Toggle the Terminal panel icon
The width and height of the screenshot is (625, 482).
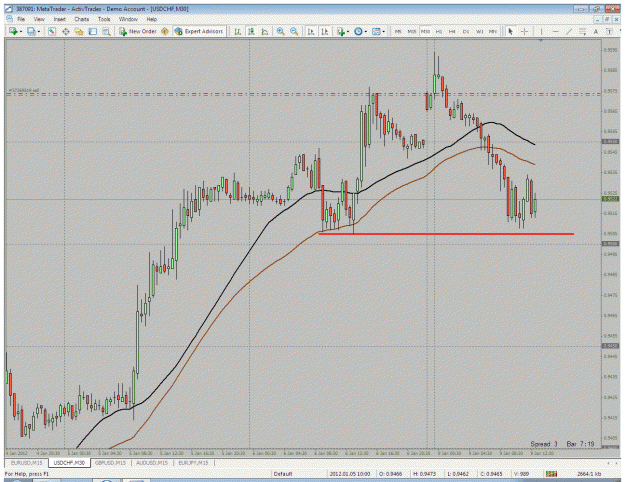click(92, 31)
